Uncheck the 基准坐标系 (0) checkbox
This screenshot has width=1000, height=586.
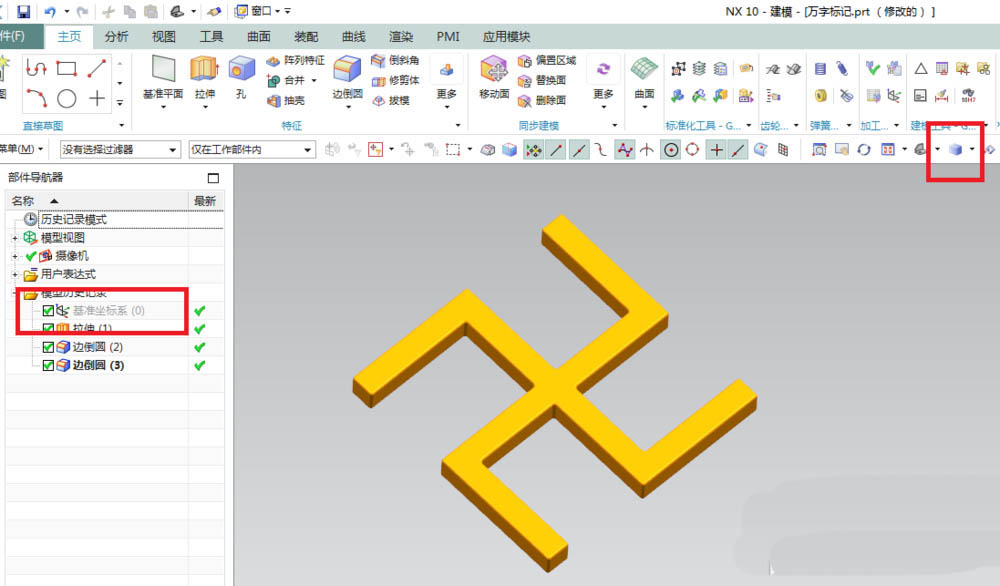(48, 311)
